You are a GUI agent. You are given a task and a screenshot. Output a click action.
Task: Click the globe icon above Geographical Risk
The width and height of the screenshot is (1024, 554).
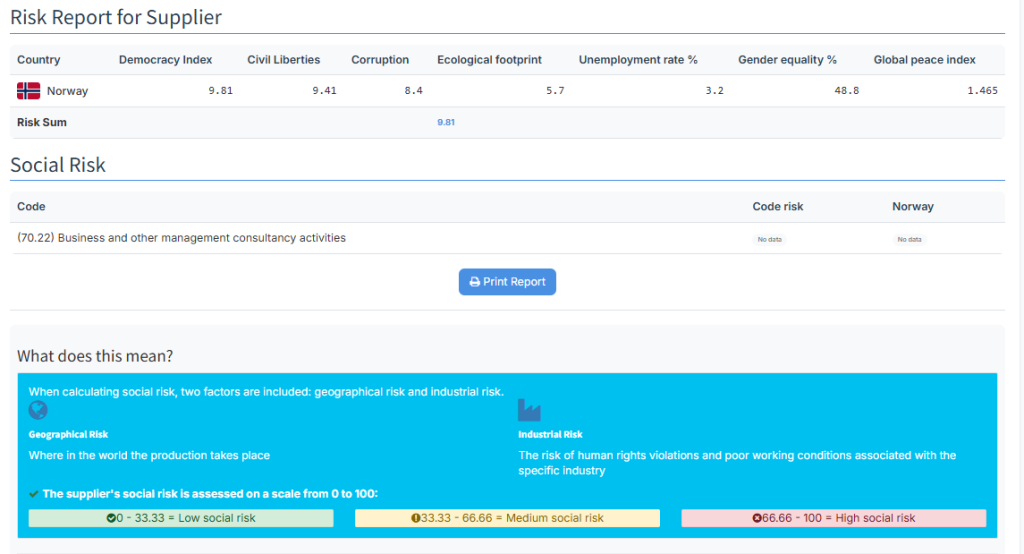pyautogui.click(x=38, y=410)
